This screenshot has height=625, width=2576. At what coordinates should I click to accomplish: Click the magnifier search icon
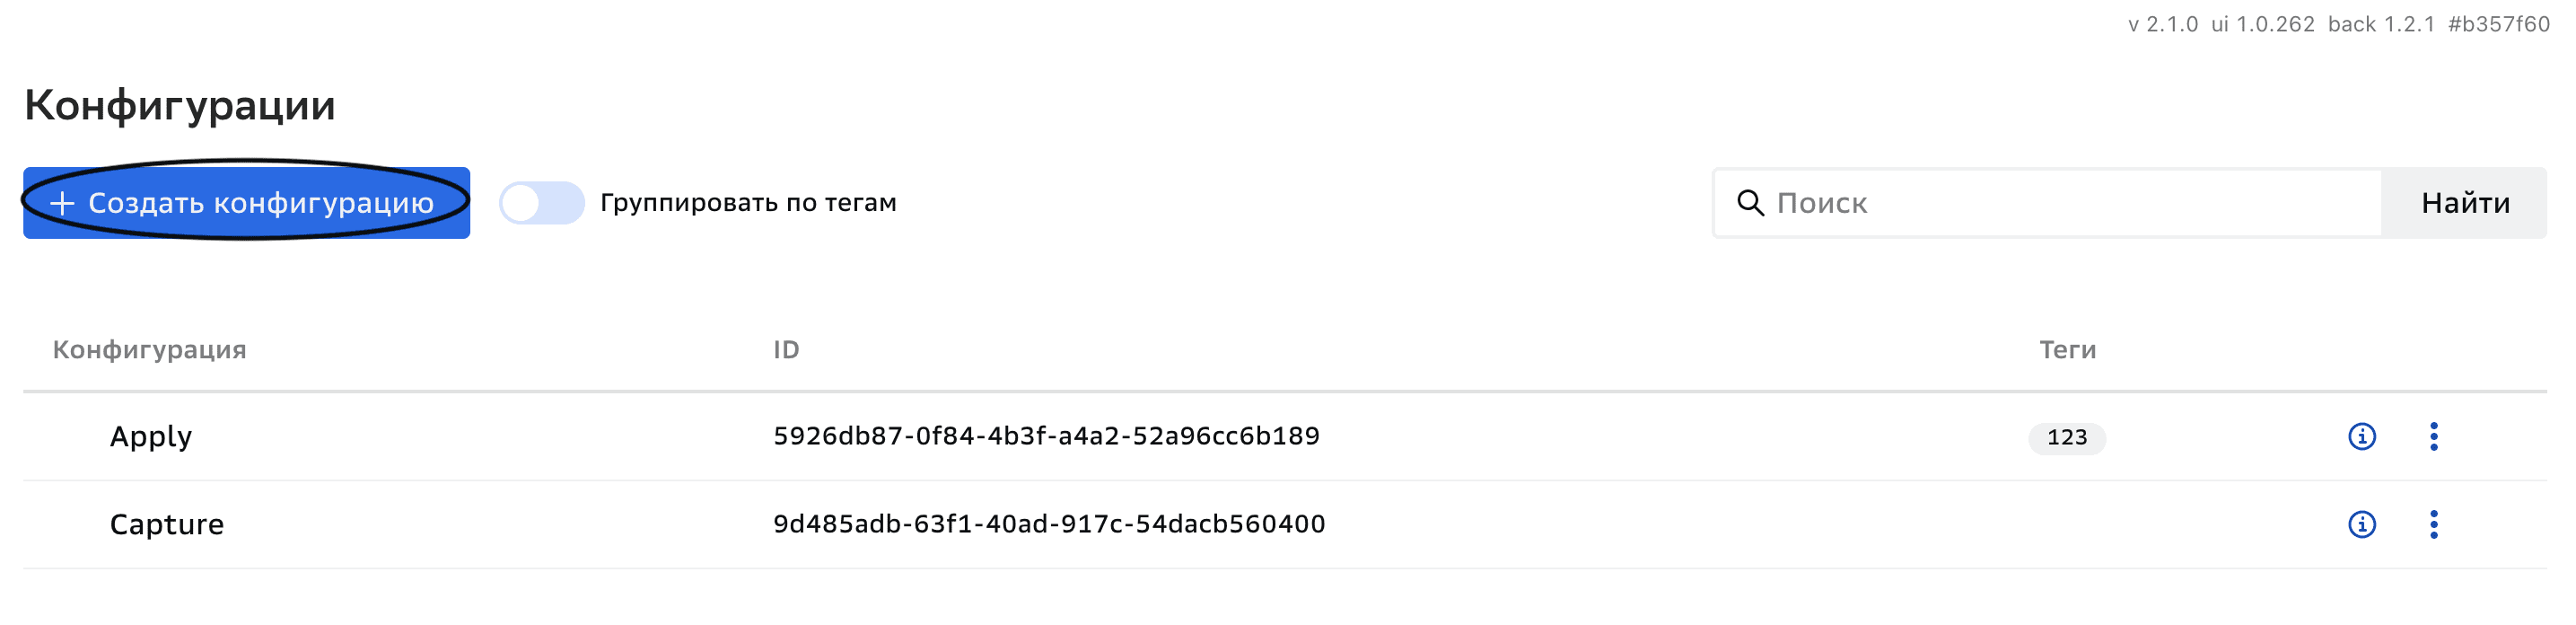click(x=1750, y=203)
